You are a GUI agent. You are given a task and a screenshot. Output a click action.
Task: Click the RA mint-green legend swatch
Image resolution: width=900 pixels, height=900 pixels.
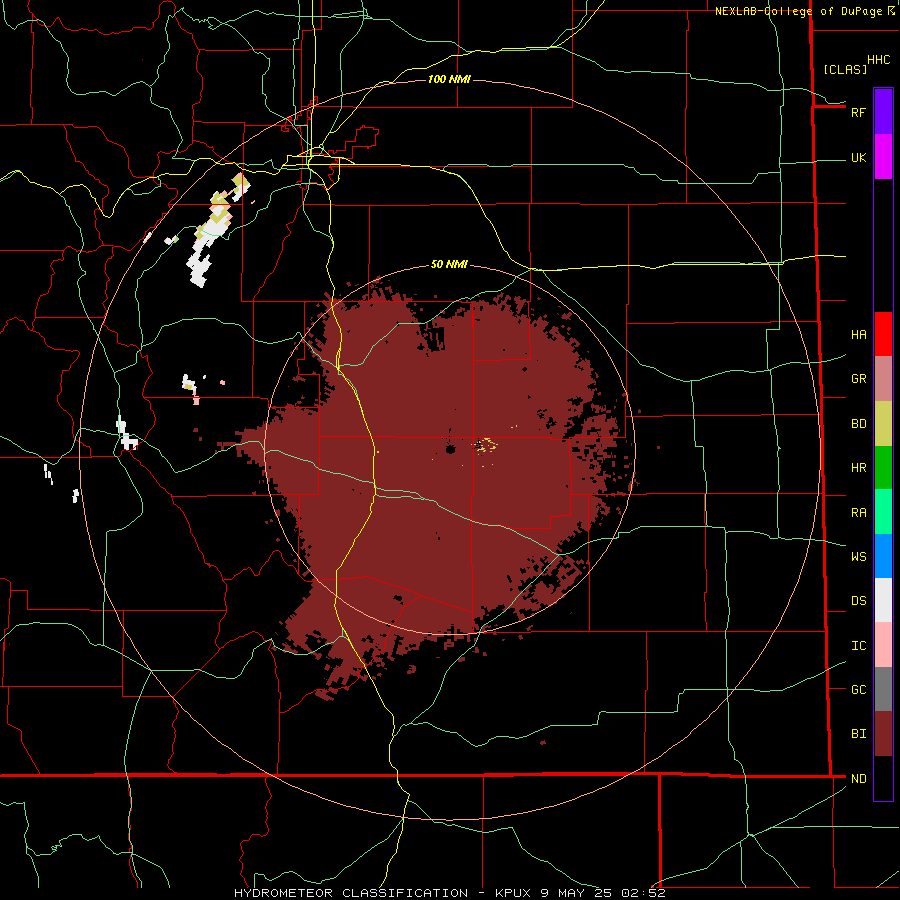click(883, 512)
